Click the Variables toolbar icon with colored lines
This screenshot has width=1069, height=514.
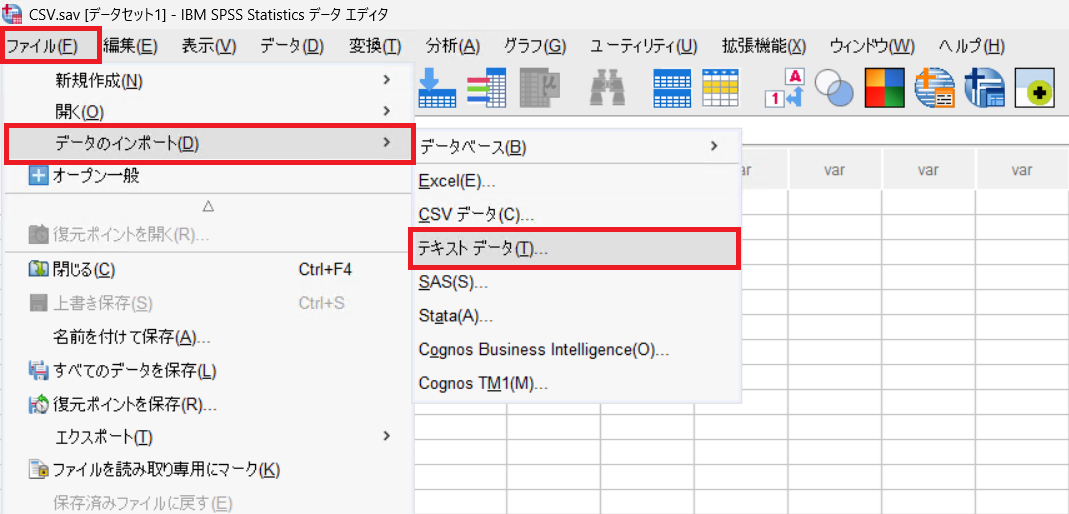pos(486,88)
